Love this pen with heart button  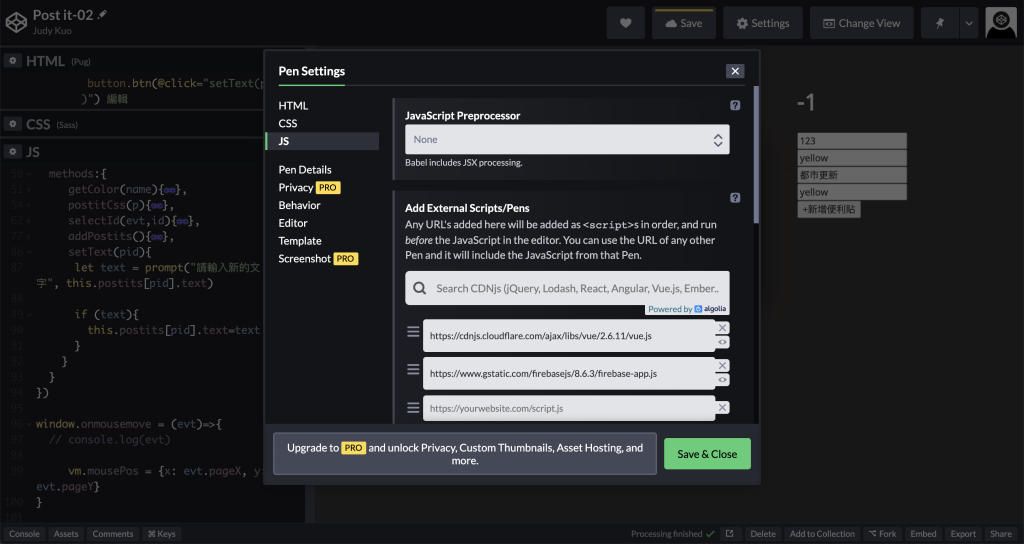pyautogui.click(x=626, y=24)
